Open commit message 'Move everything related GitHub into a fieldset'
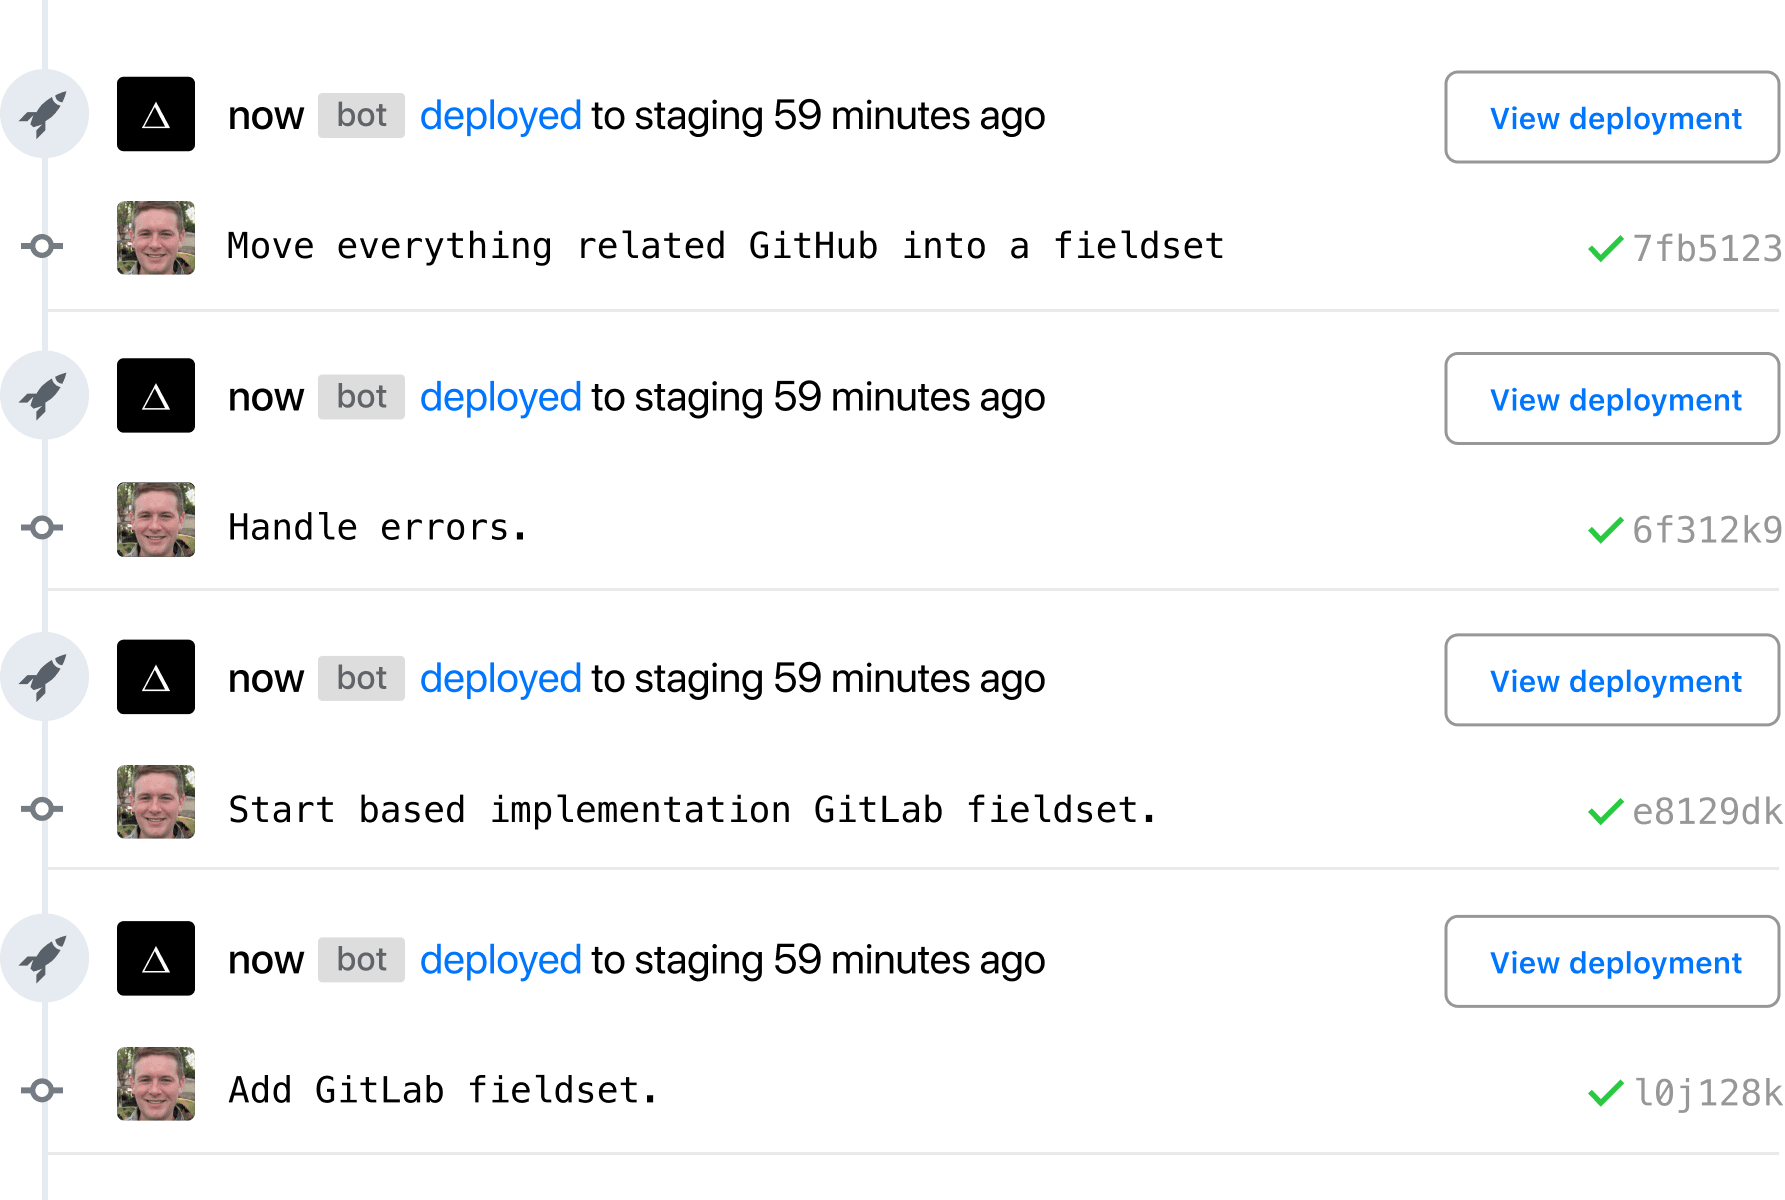Viewport: 1785px width, 1200px height. 725,246
